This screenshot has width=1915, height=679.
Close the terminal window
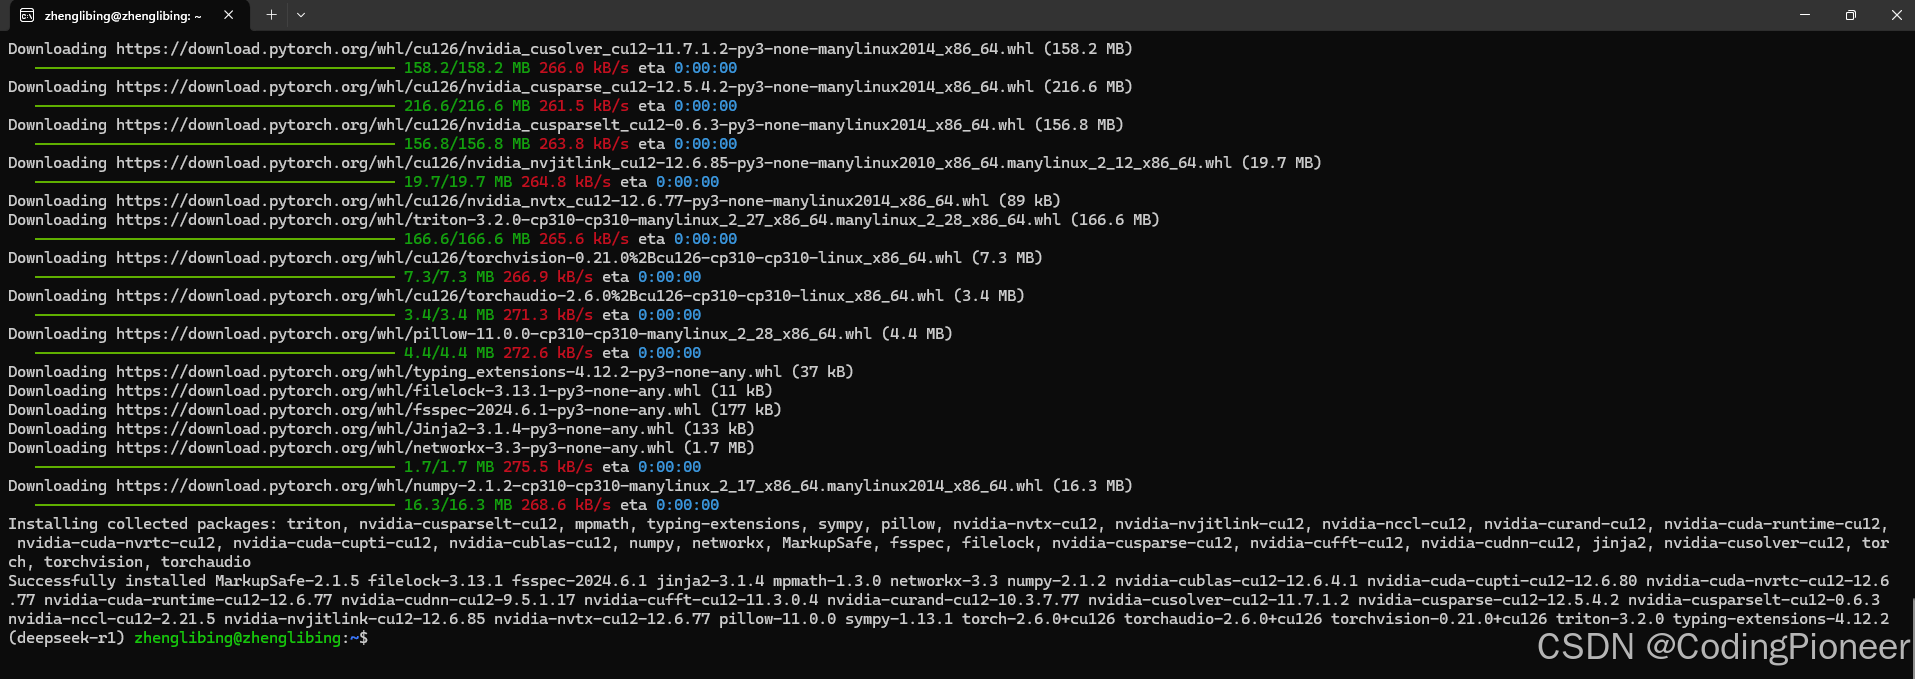1896,15
